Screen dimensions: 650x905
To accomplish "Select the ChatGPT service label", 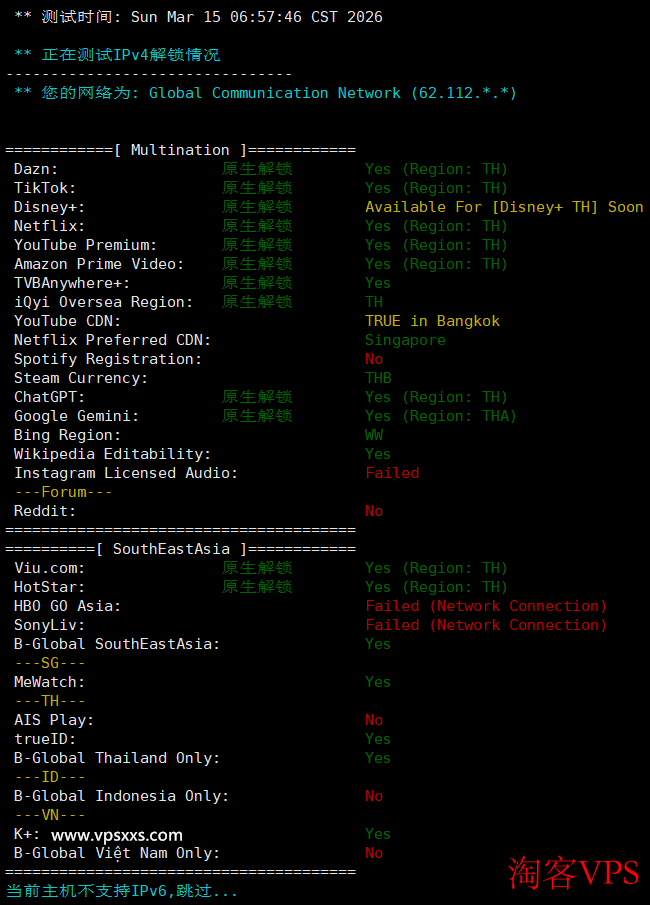I will pyautogui.click(x=50, y=397).
